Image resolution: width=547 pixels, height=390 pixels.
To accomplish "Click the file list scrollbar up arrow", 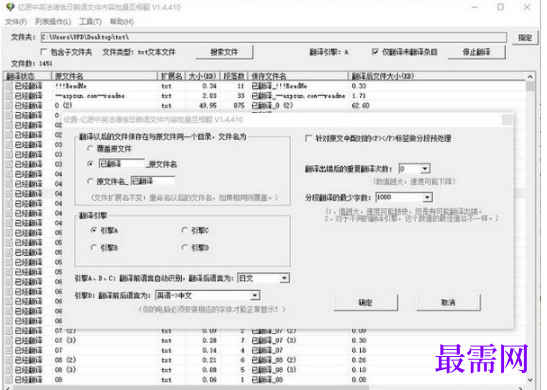I will coord(530,76).
